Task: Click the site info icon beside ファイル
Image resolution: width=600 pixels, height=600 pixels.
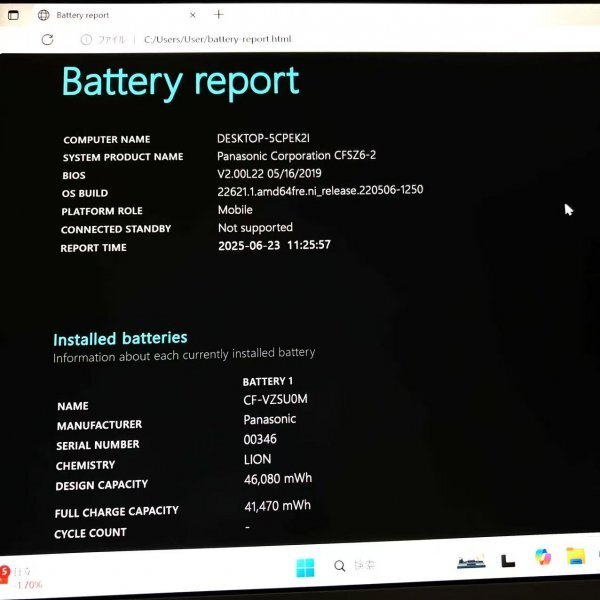Action: click(x=86, y=39)
